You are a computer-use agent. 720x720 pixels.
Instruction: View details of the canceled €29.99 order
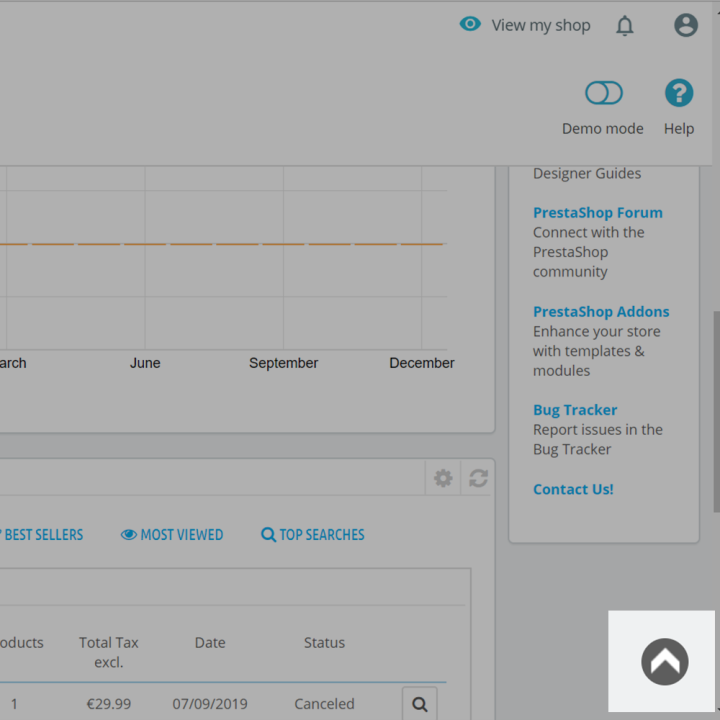coord(419,703)
